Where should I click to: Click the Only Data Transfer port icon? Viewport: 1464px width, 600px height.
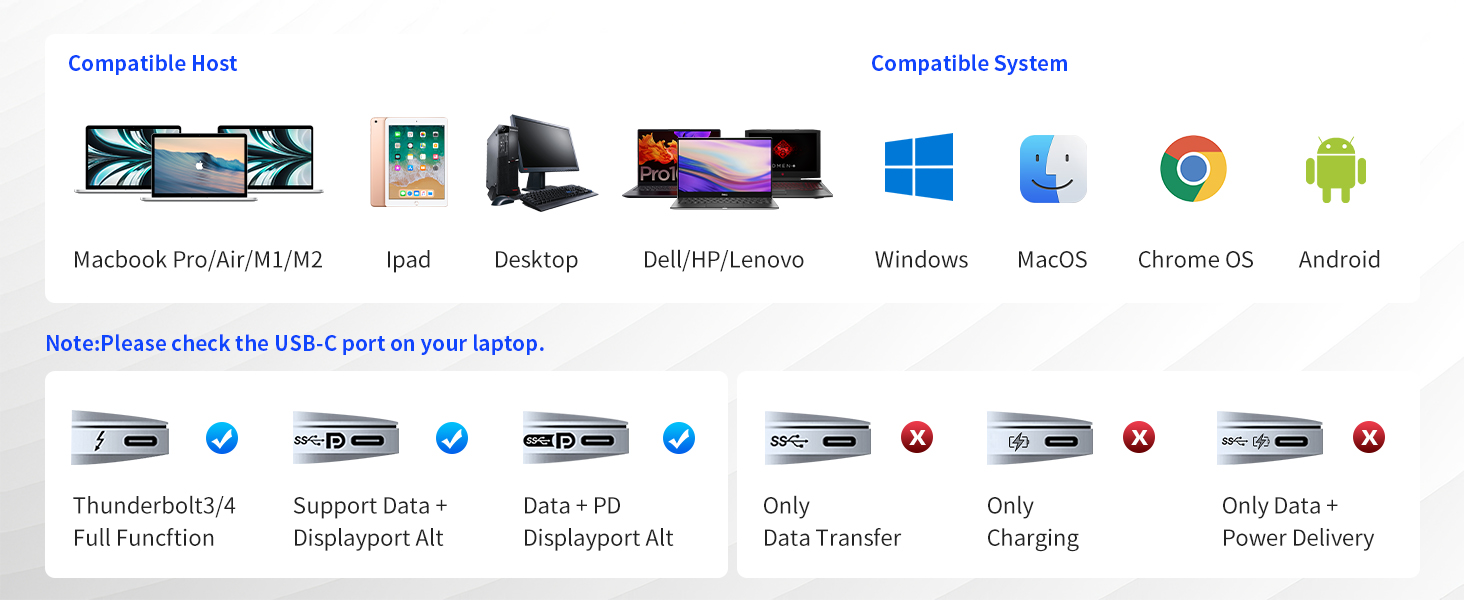818,438
